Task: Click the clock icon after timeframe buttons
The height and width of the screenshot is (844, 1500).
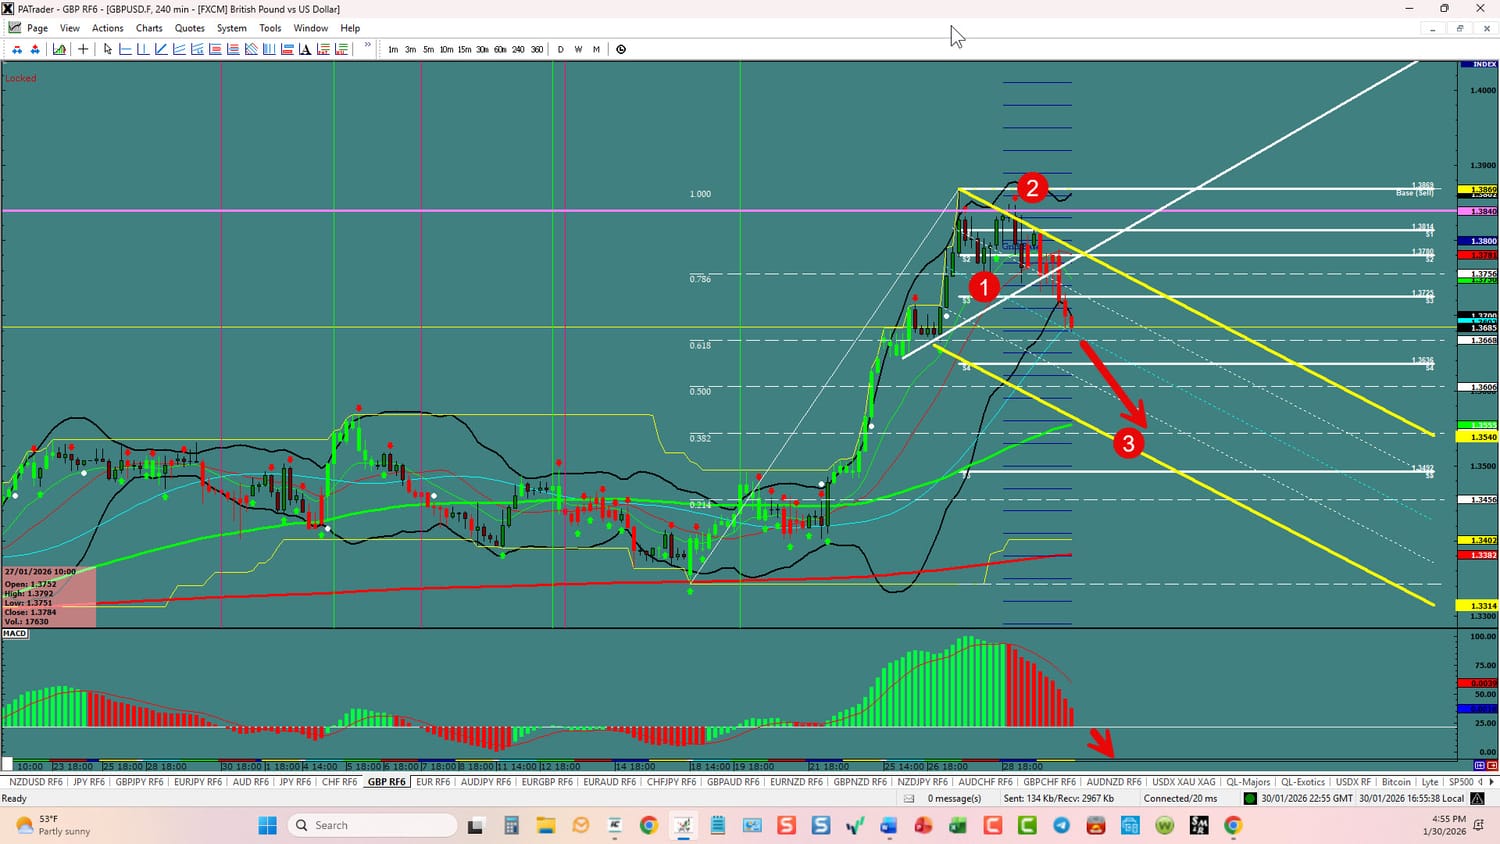Action: click(x=621, y=49)
